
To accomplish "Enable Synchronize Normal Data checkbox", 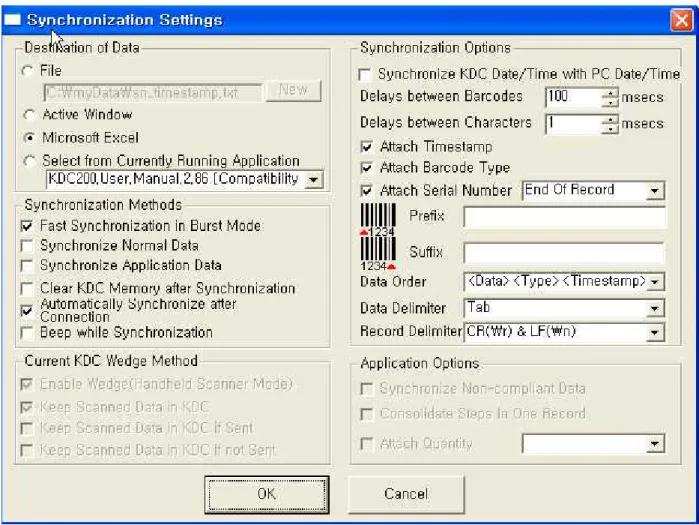I will 27,246.
